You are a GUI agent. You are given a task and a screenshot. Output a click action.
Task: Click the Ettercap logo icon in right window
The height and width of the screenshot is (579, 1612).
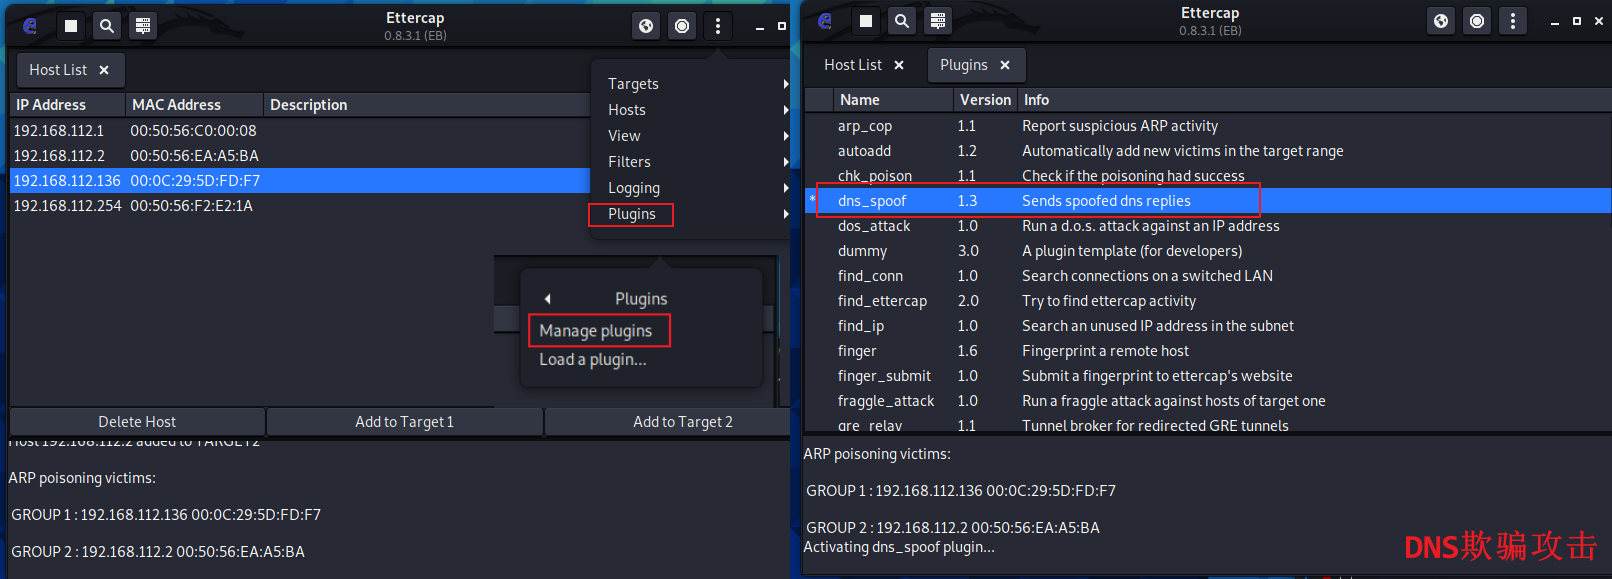(x=825, y=21)
